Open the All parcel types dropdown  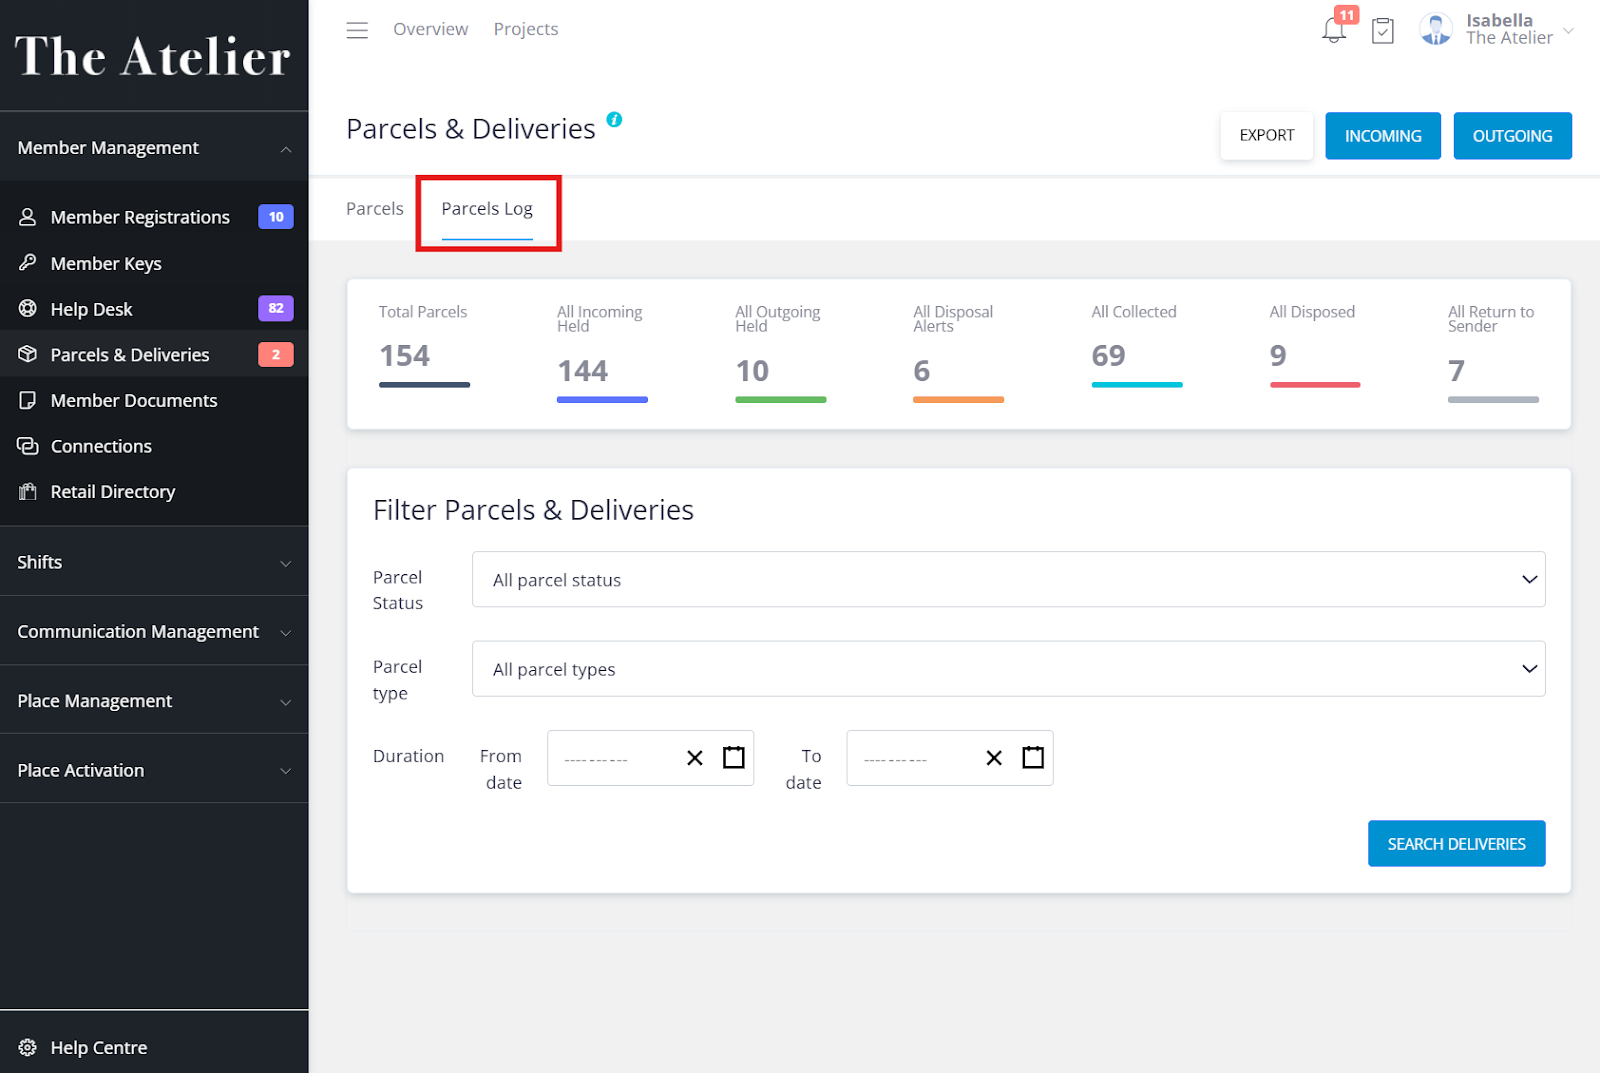pos(1008,669)
